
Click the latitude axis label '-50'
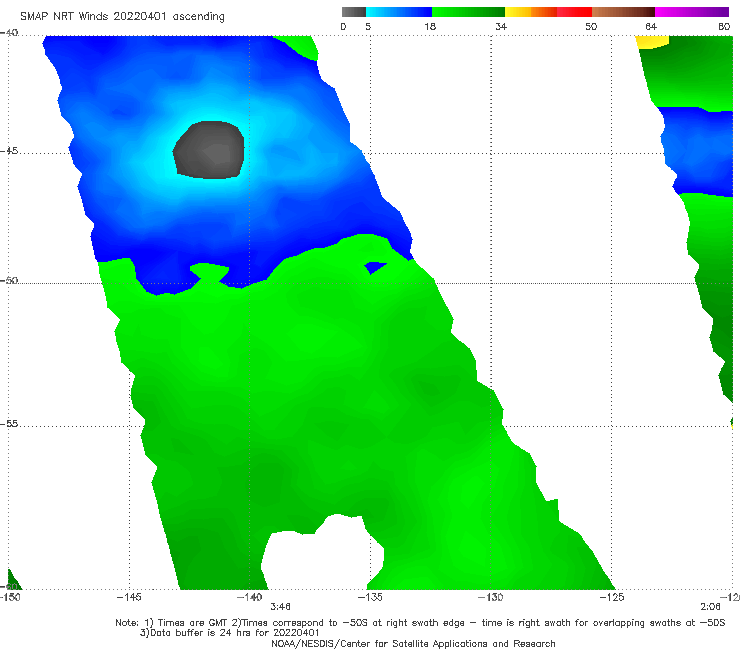coord(9,280)
